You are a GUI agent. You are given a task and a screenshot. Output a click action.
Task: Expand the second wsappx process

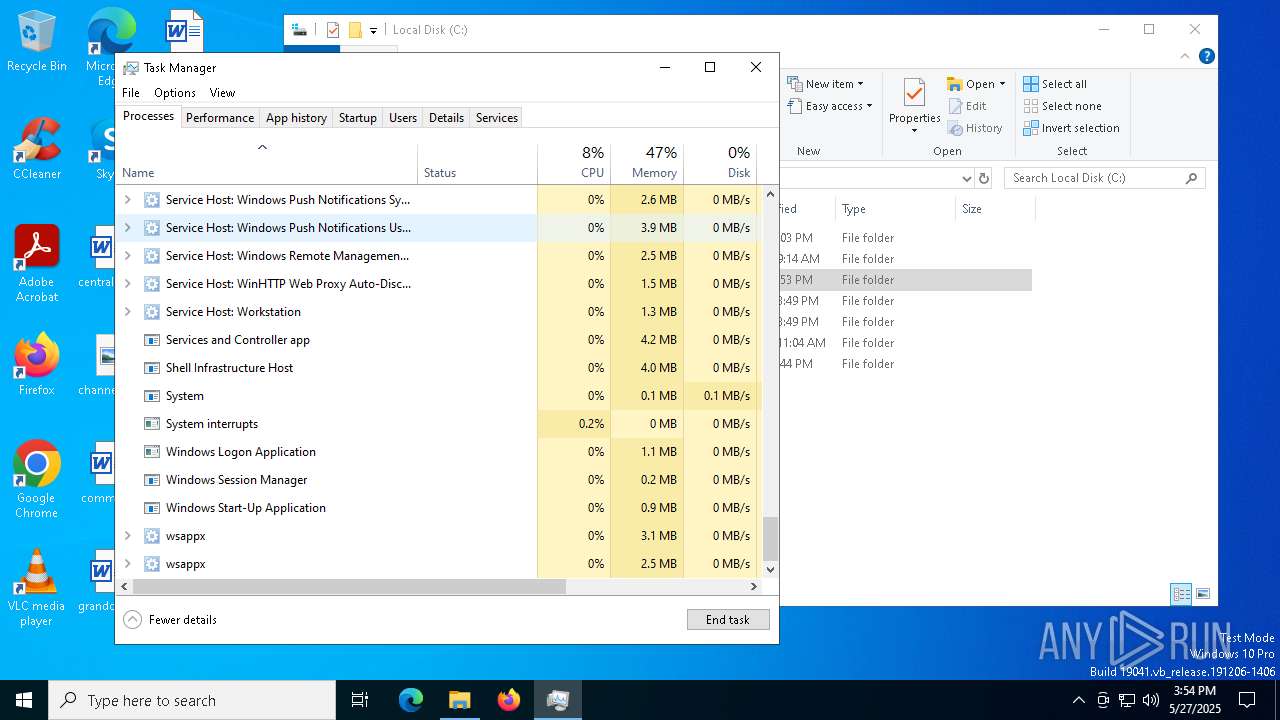coord(127,564)
